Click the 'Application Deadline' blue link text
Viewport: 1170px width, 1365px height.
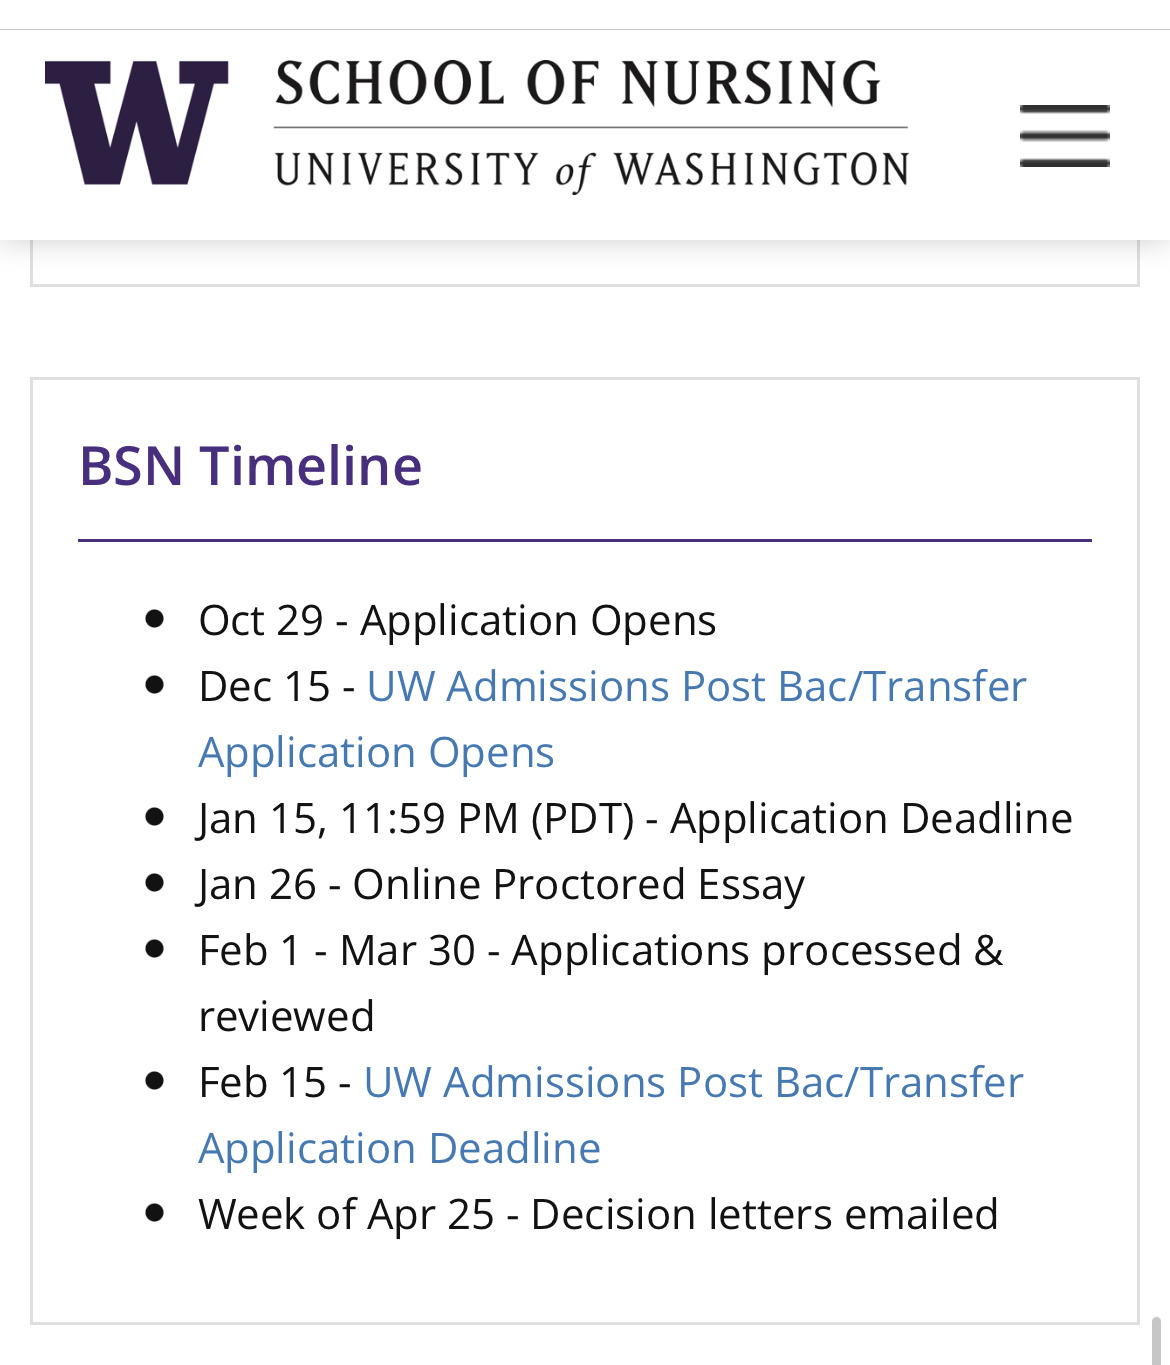click(x=399, y=1149)
